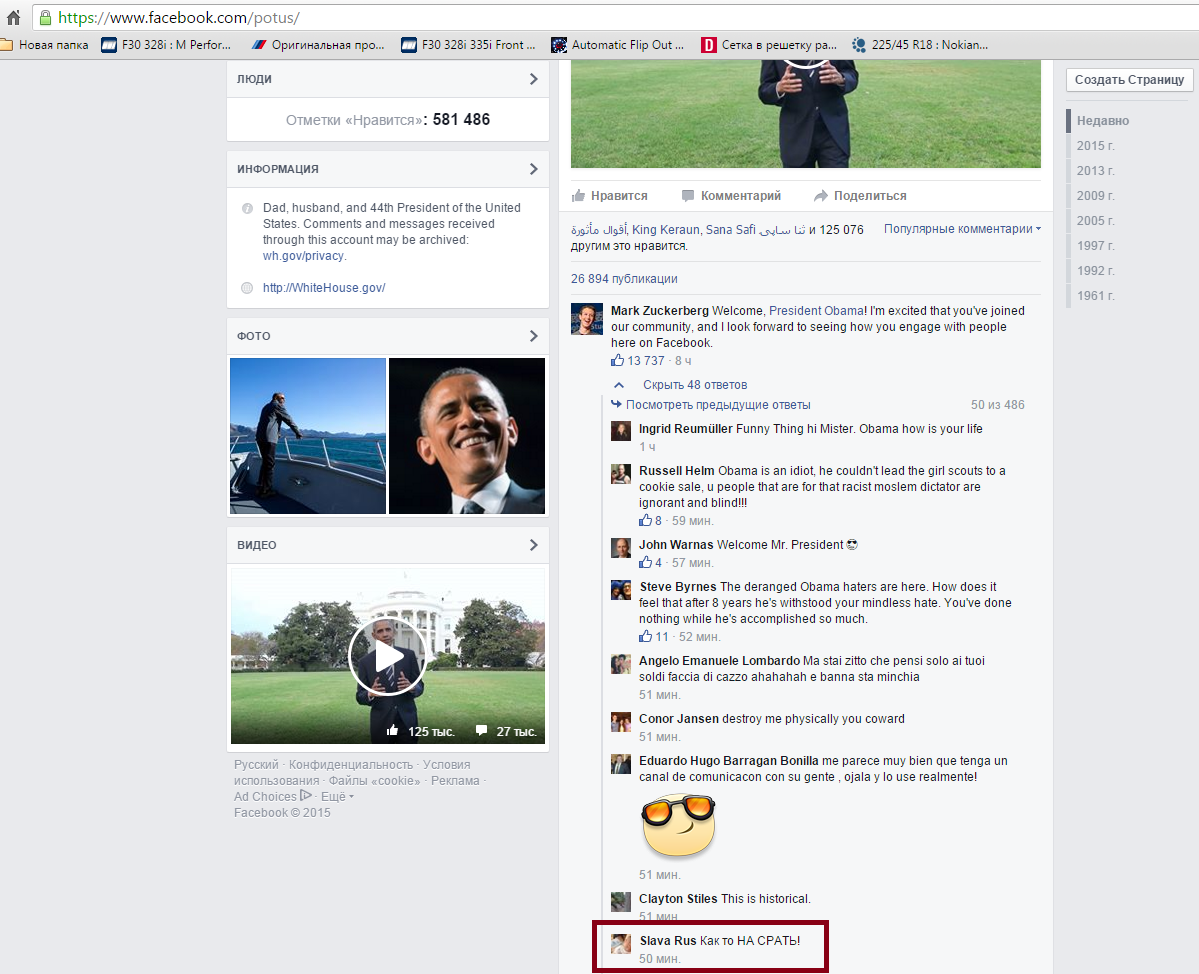Click Sana Safi in the likes list
This screenshot has width=1199, height=974.
730,229
